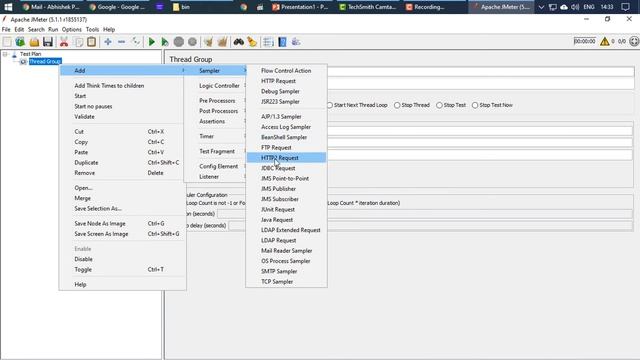
Task: Click the Search binoculars icon
Action: coord(238,42)
